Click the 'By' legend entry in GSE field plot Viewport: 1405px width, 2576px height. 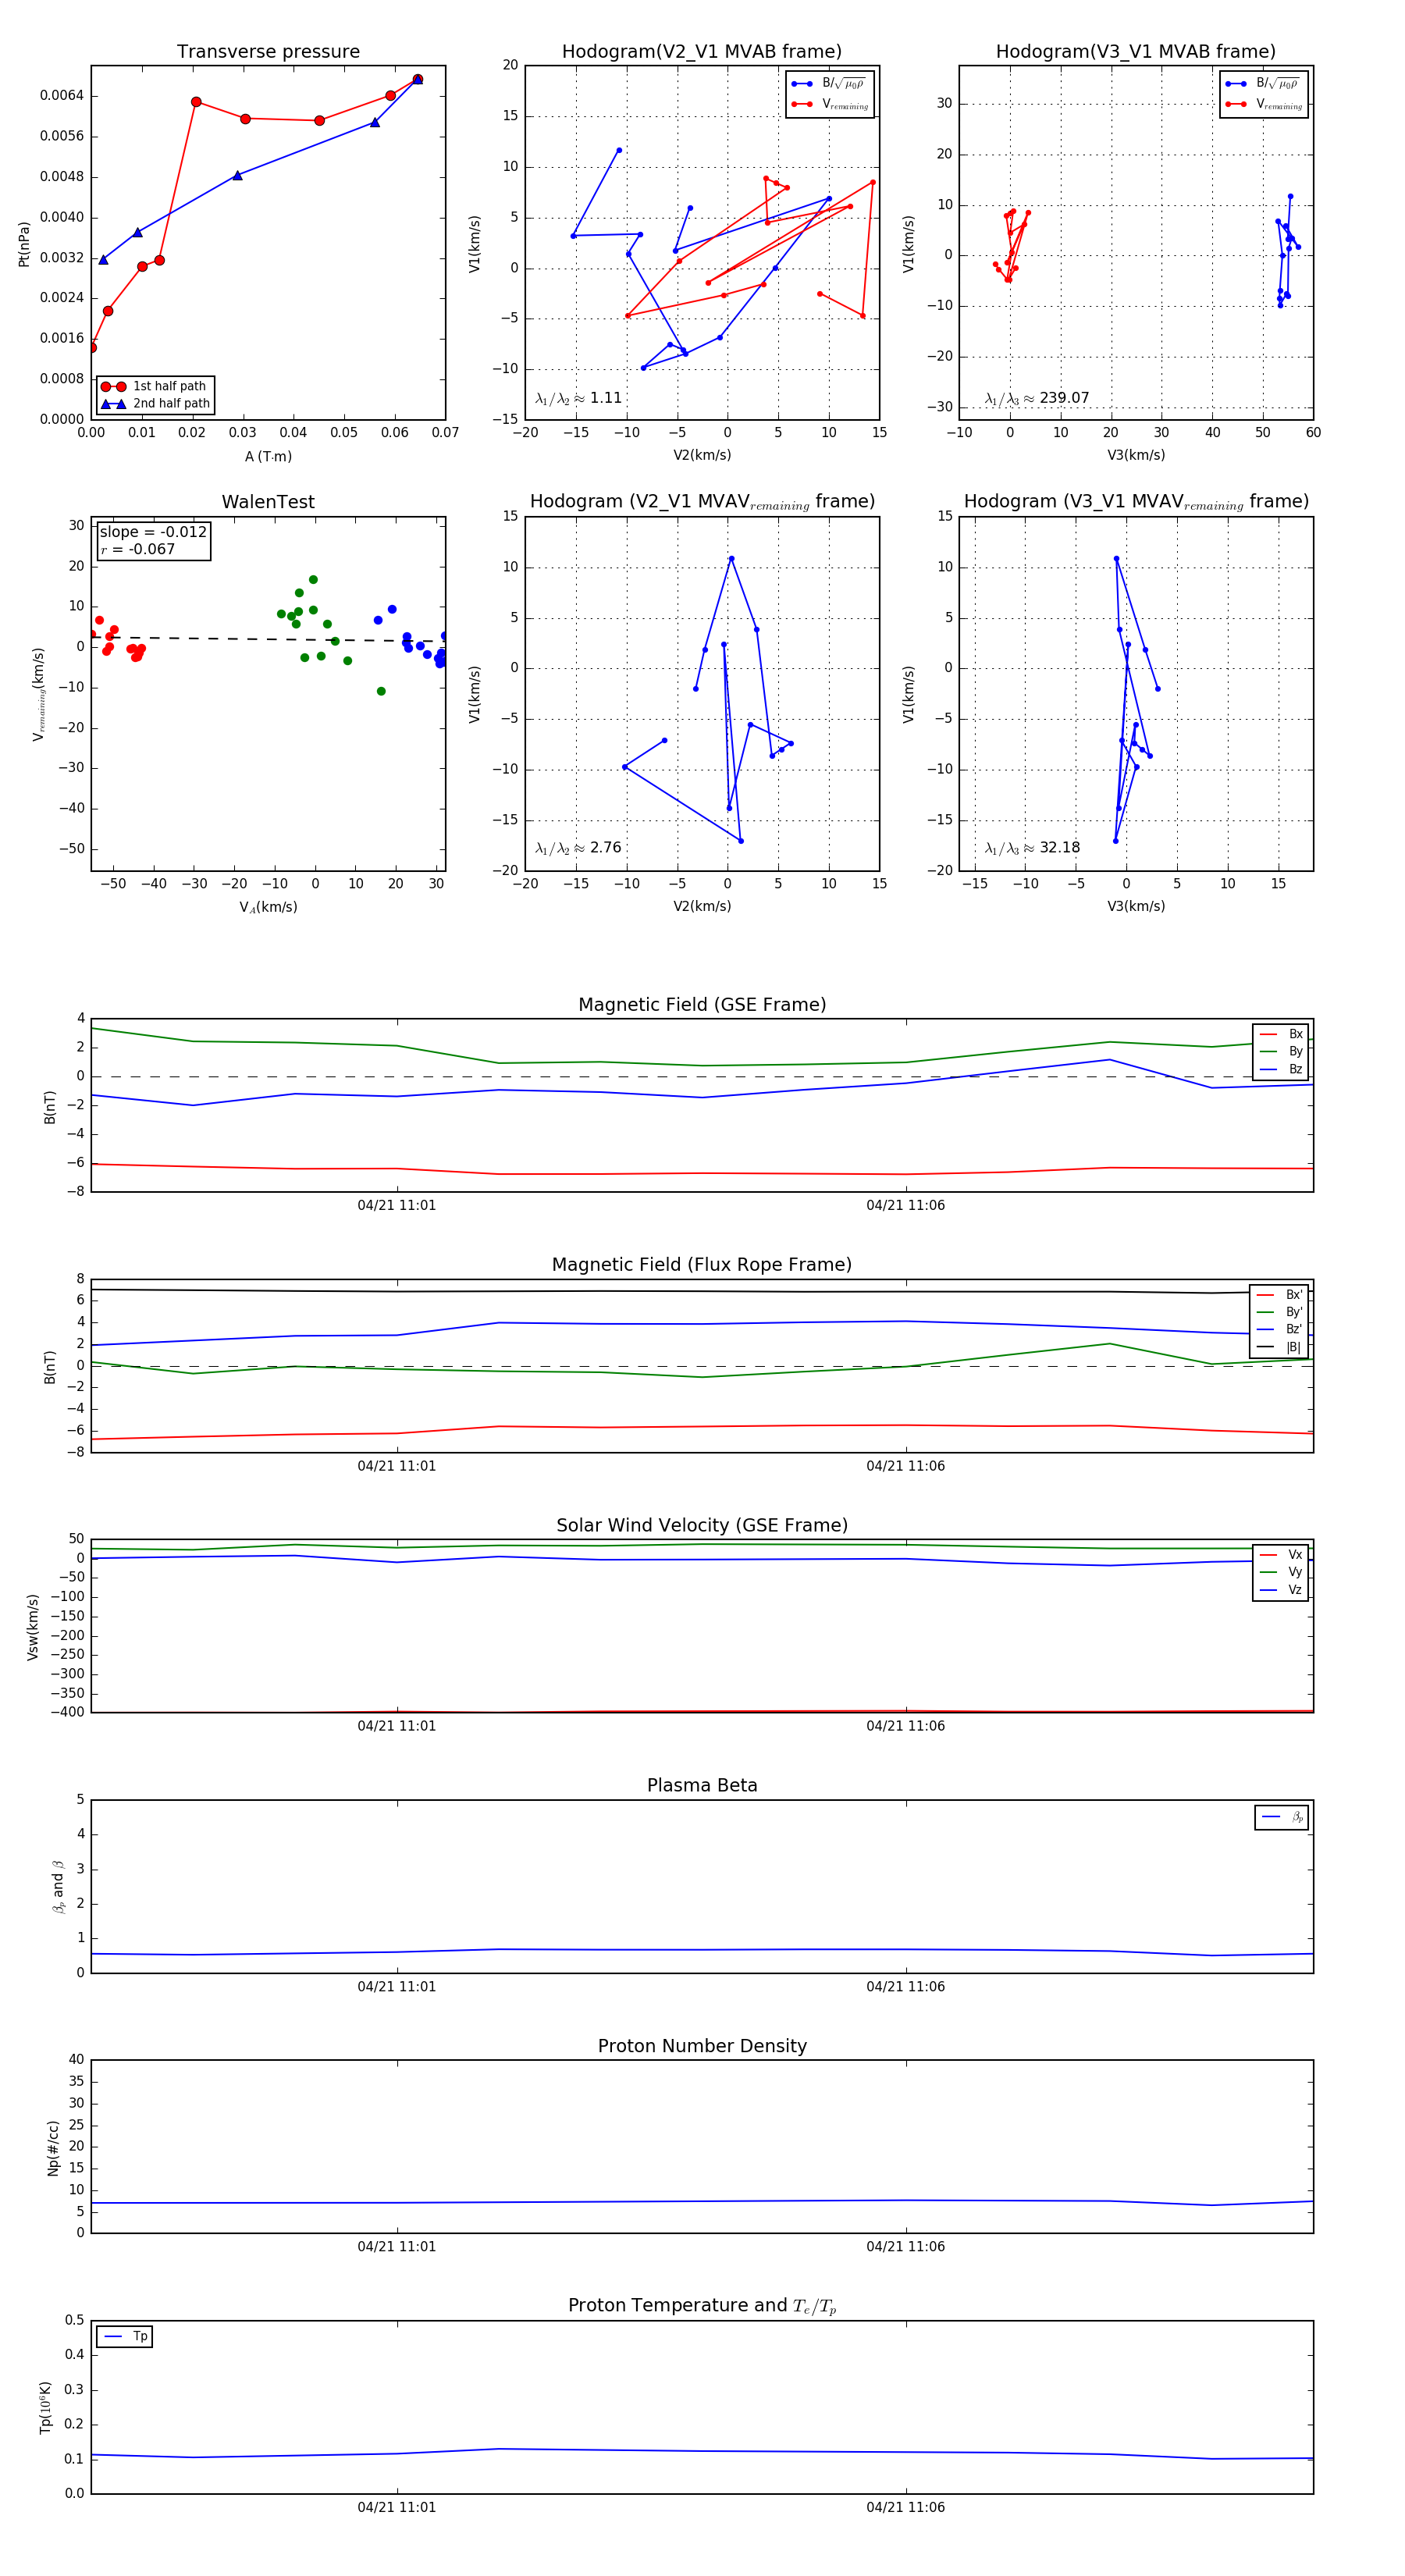pos(1281,1052)
